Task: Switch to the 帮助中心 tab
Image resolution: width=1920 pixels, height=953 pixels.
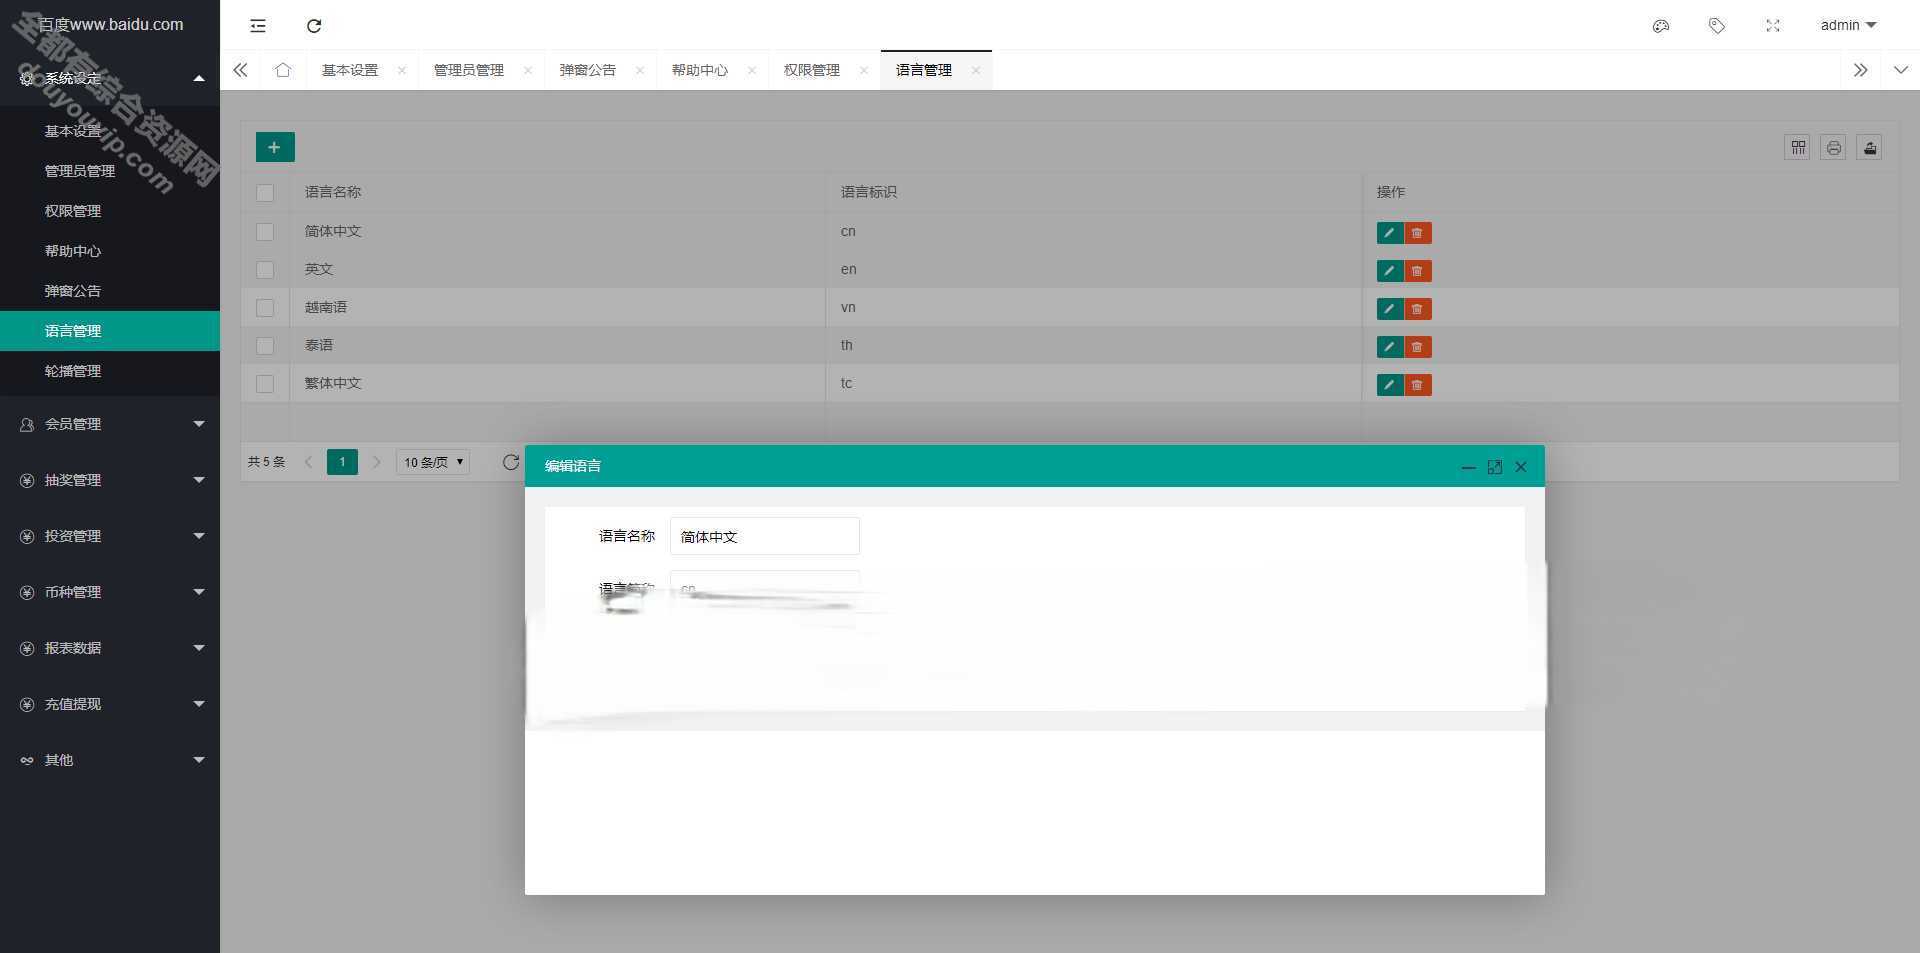Action: click(699, 70)
